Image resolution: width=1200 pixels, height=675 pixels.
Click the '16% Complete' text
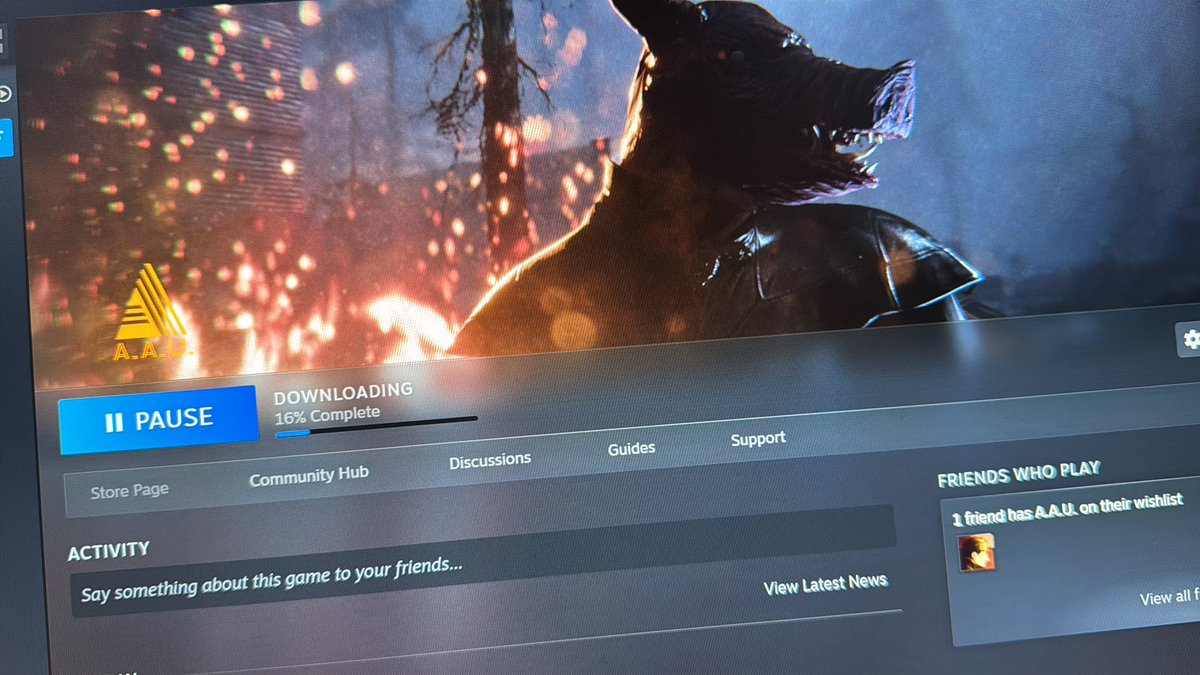coord(327,414)
